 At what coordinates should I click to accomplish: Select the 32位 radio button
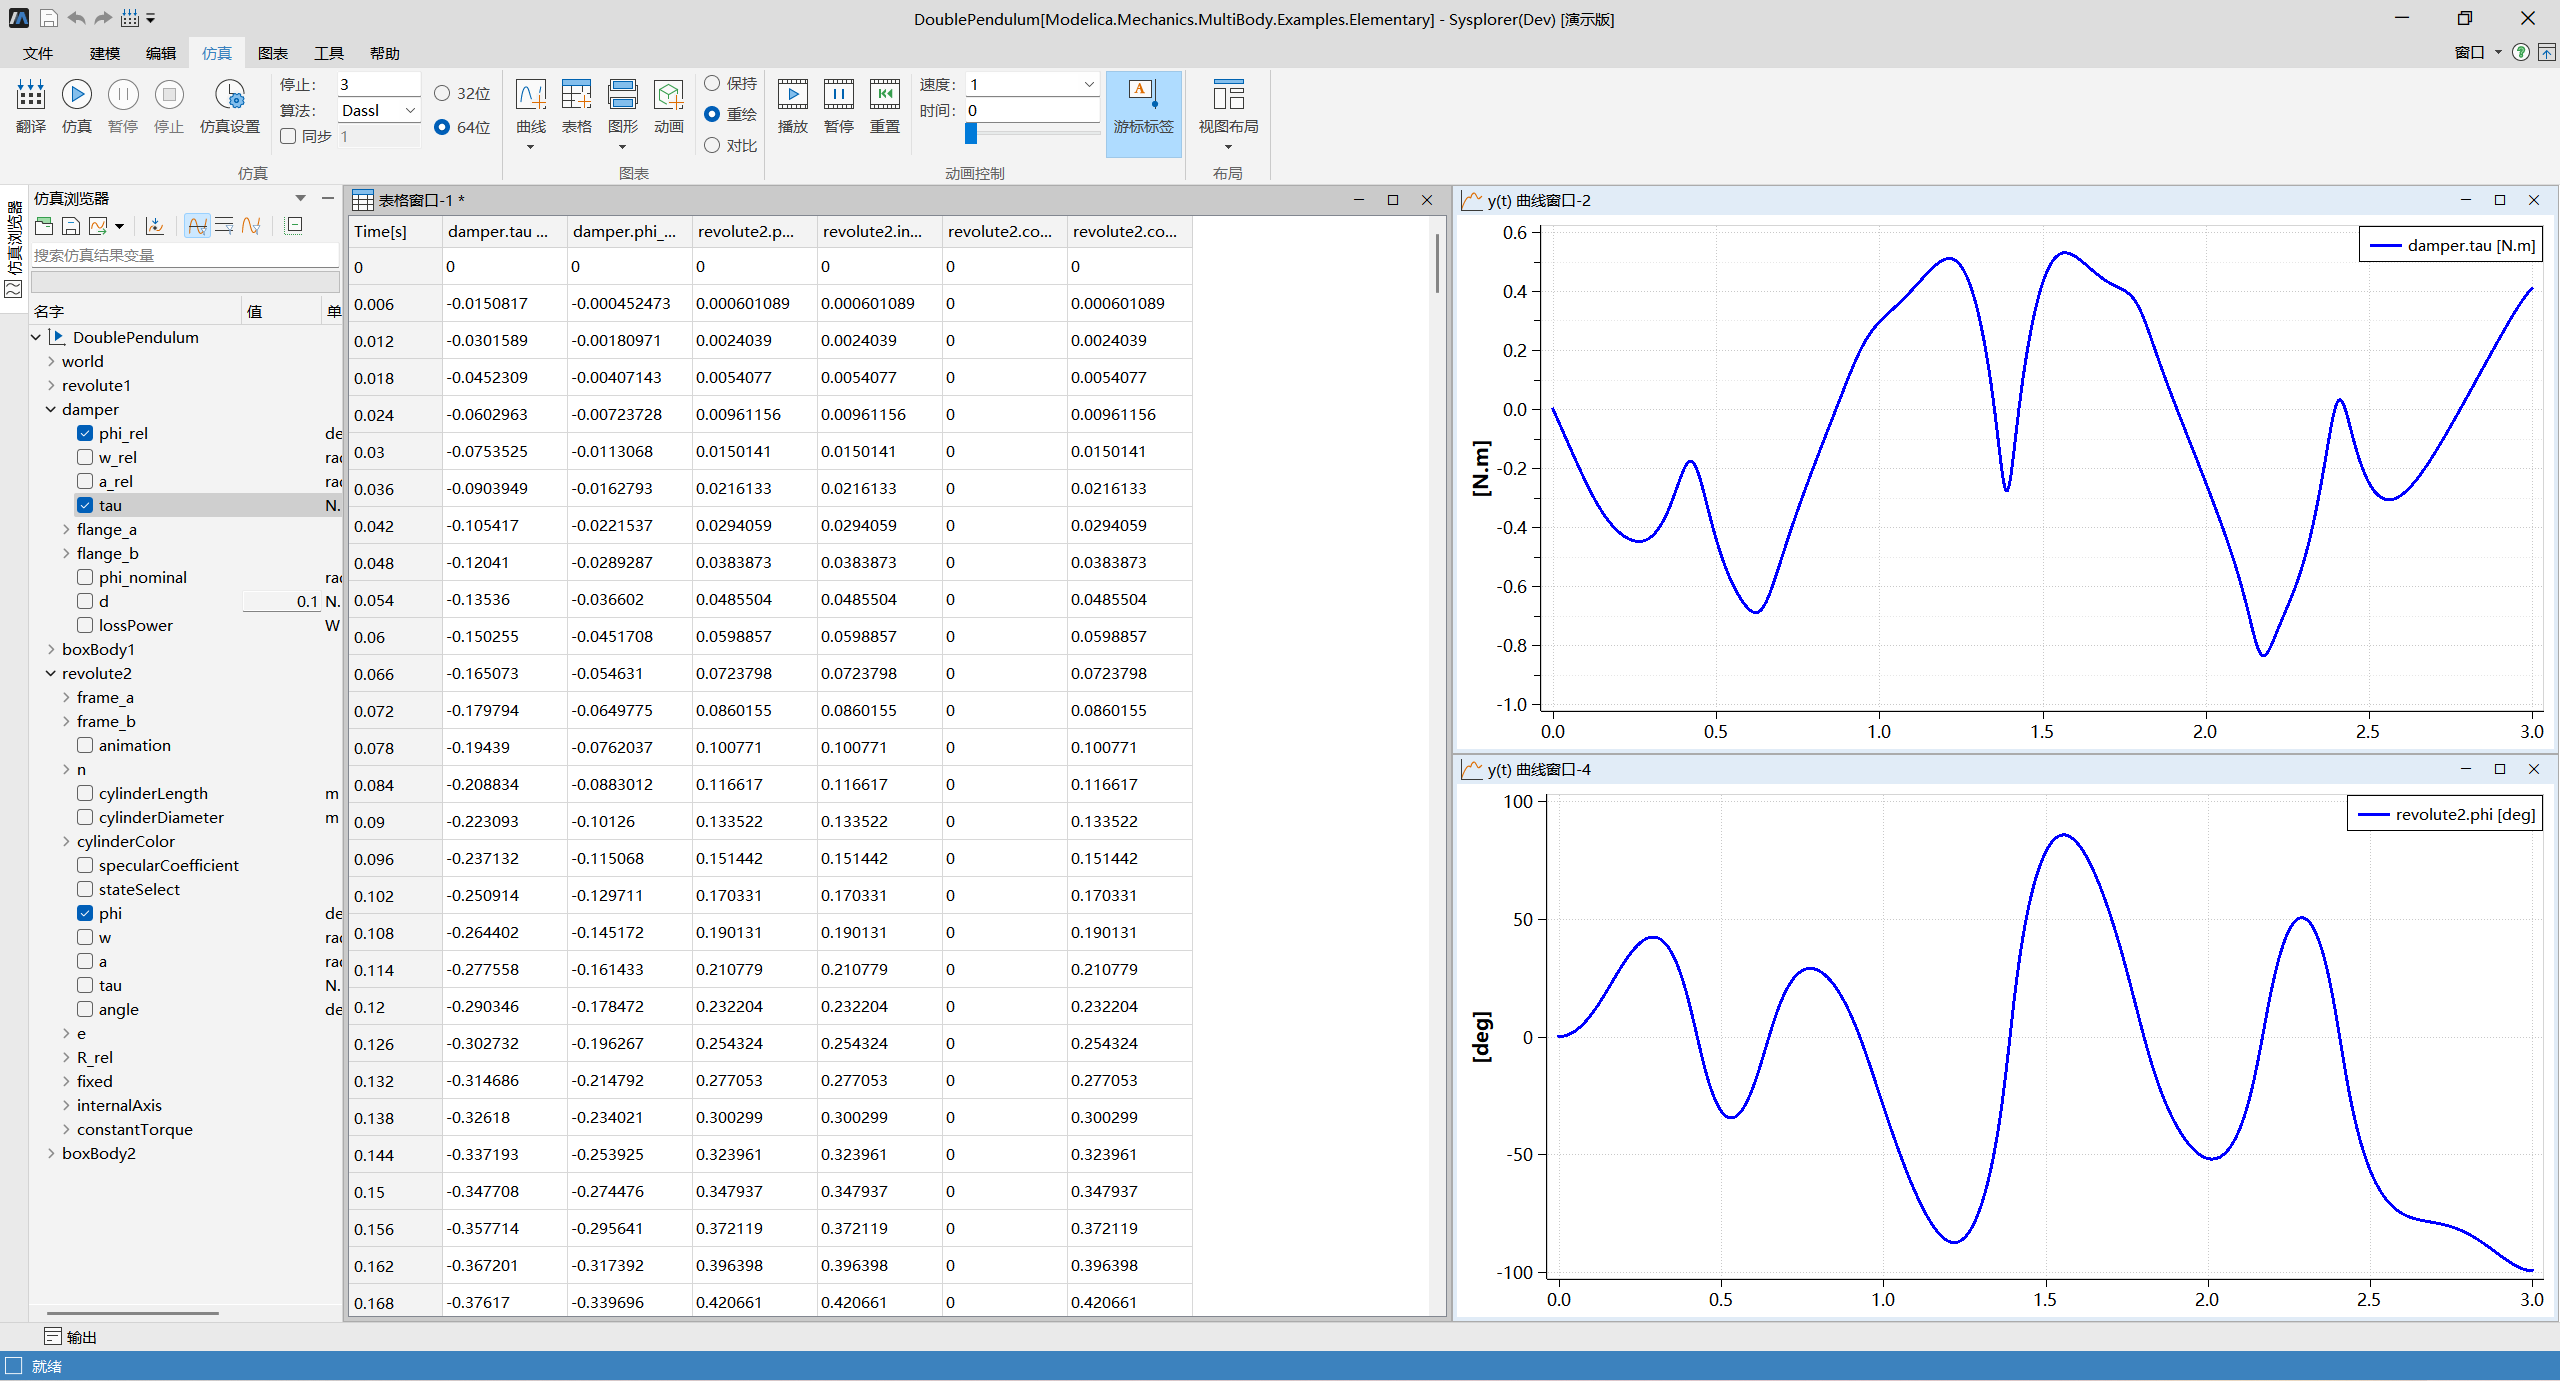(x=442, y=93)
